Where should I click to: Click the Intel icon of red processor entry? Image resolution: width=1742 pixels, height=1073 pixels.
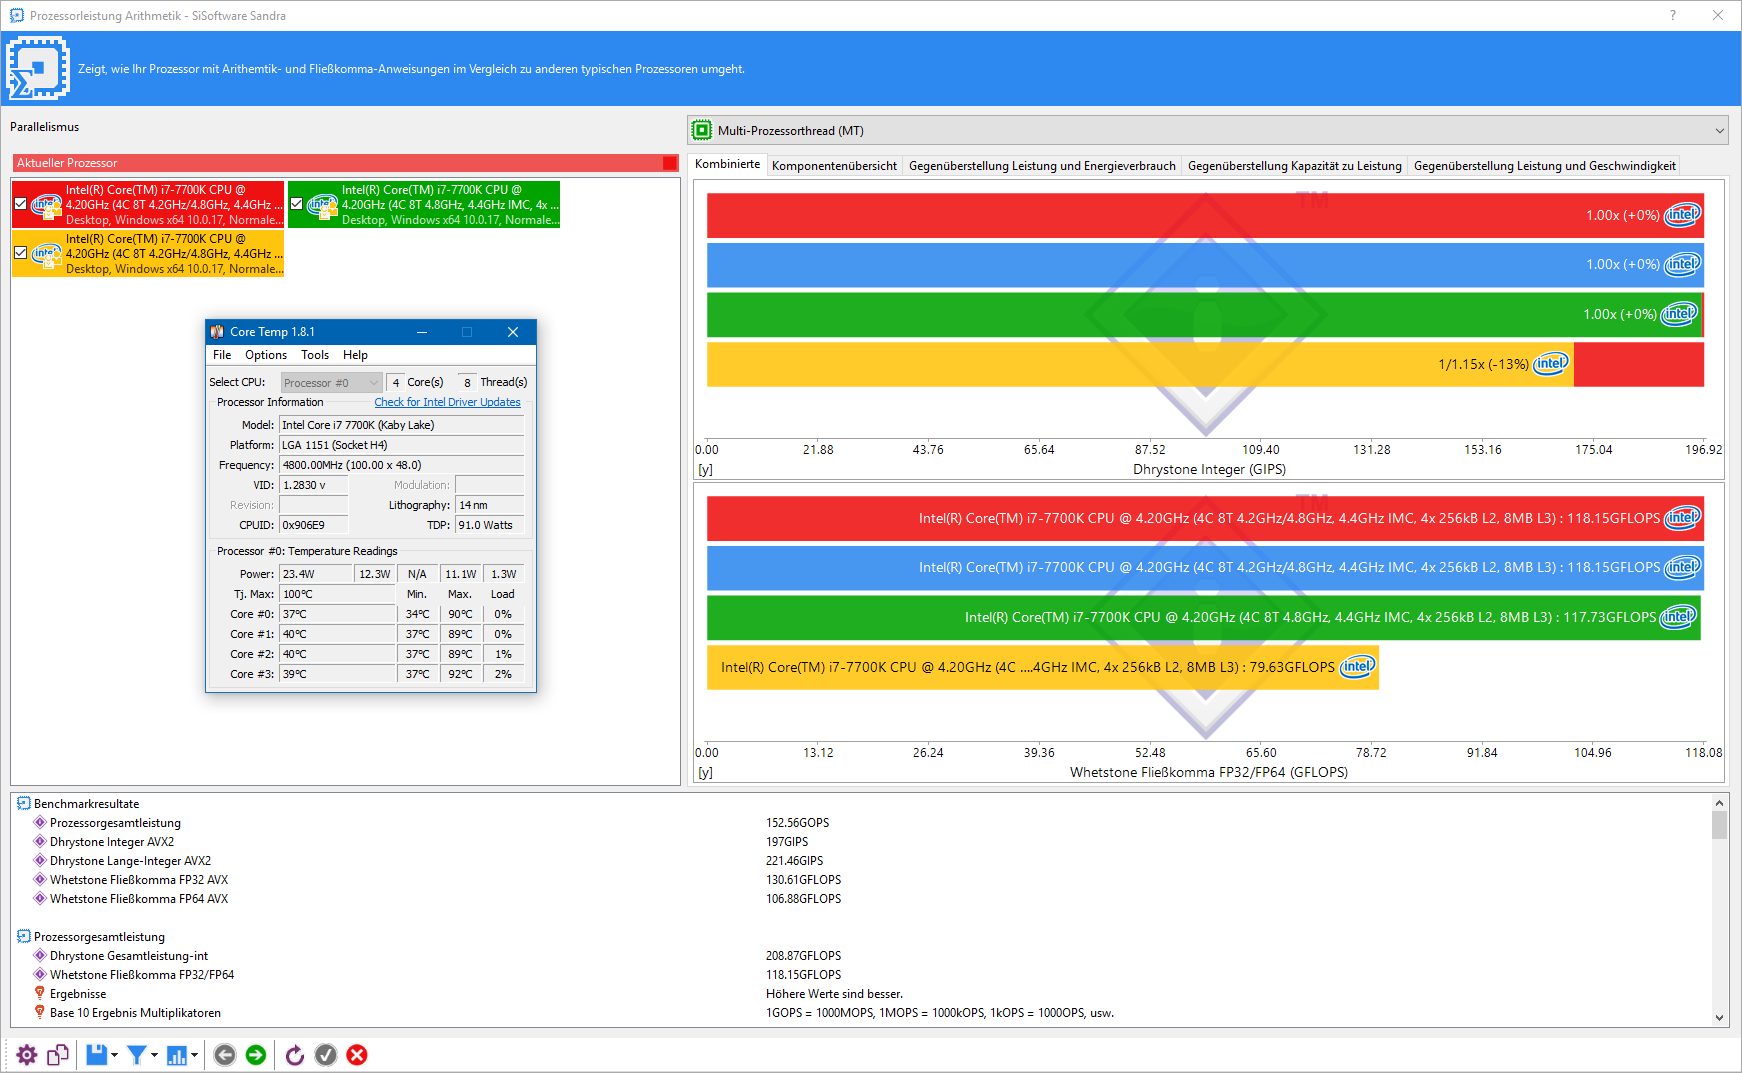point(47,205)
